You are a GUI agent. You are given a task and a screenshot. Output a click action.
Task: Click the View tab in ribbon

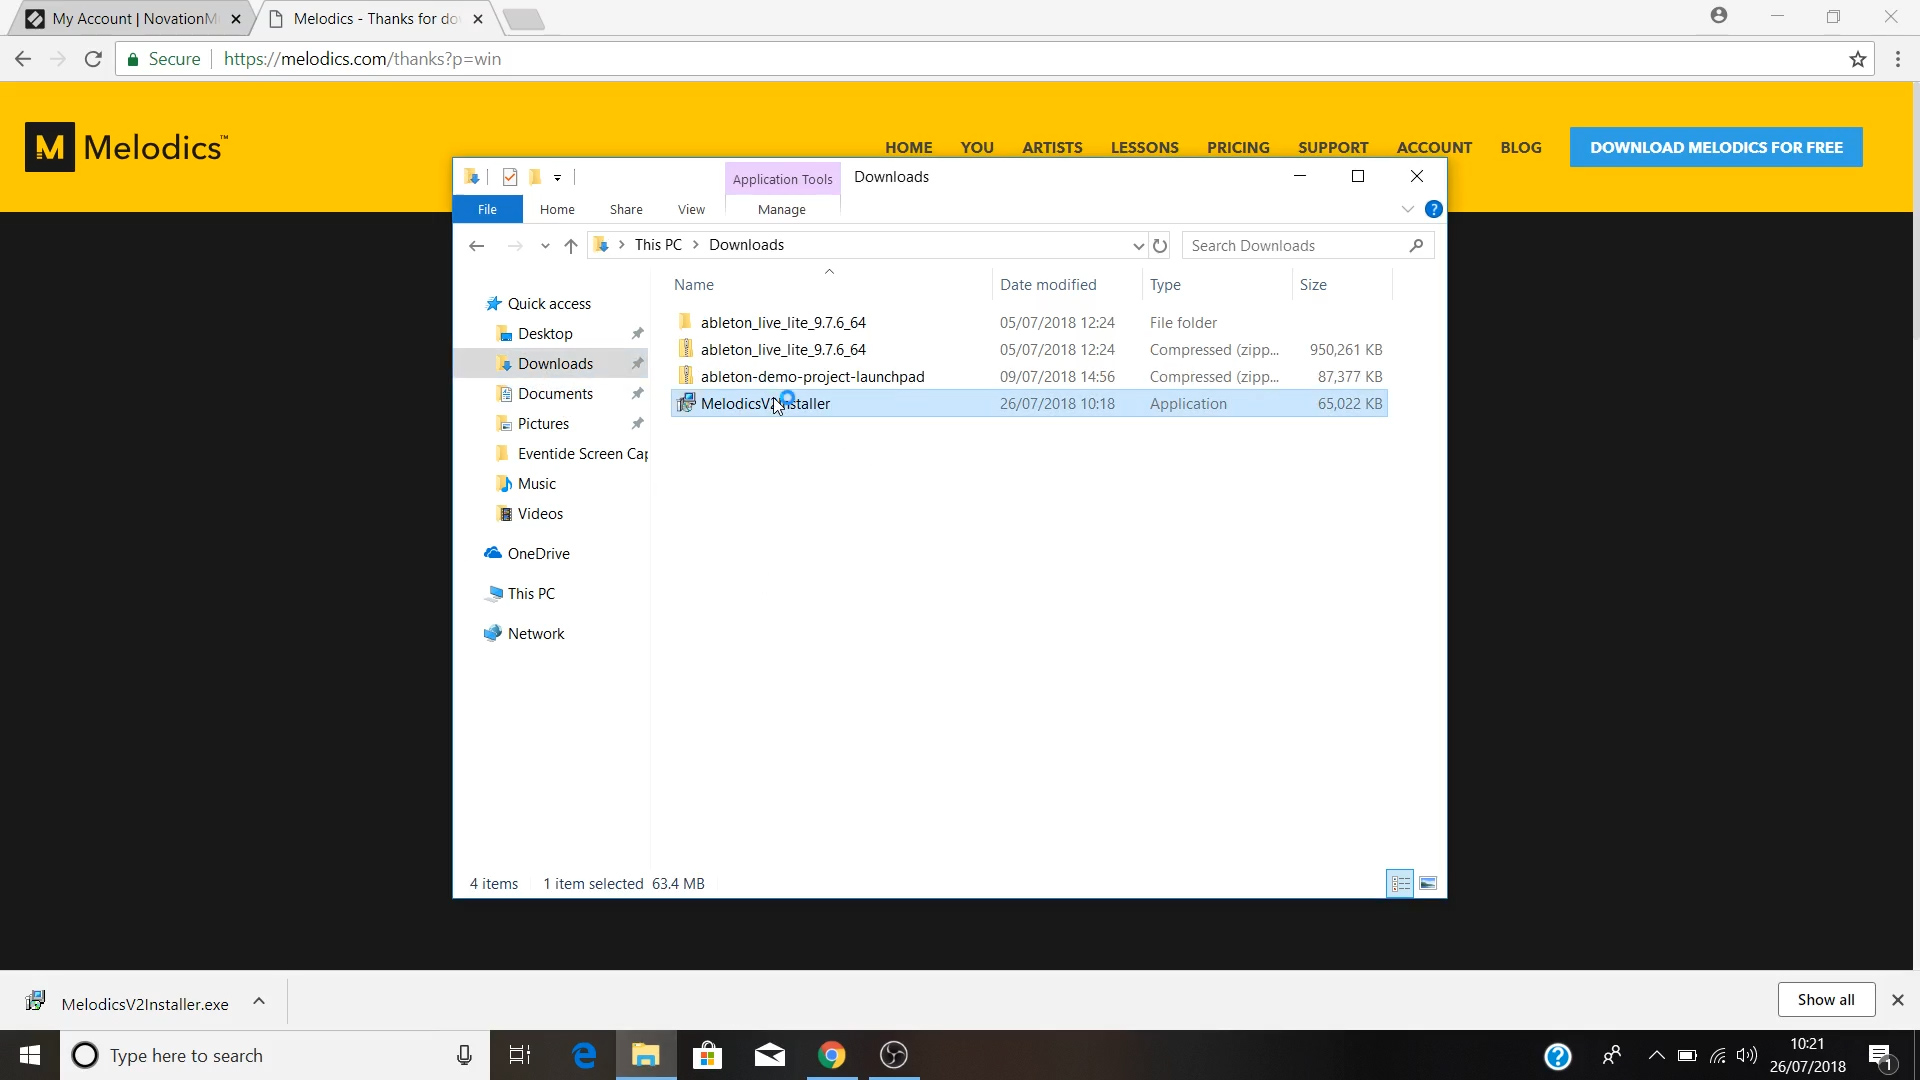691,208
